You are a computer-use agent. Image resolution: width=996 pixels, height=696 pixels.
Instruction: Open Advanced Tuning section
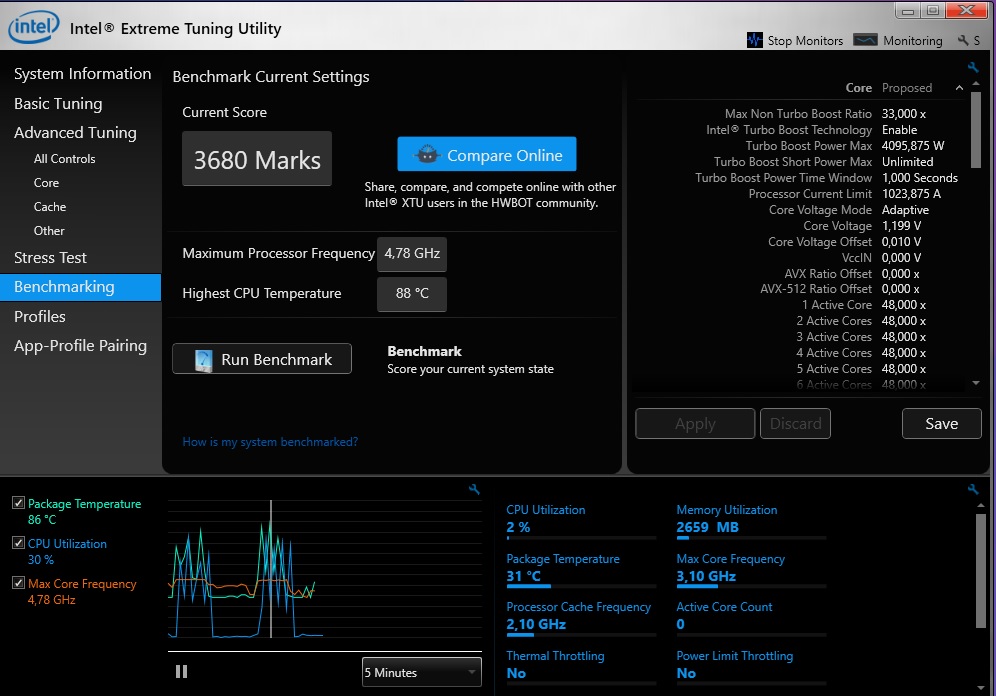tap(75, 133)
